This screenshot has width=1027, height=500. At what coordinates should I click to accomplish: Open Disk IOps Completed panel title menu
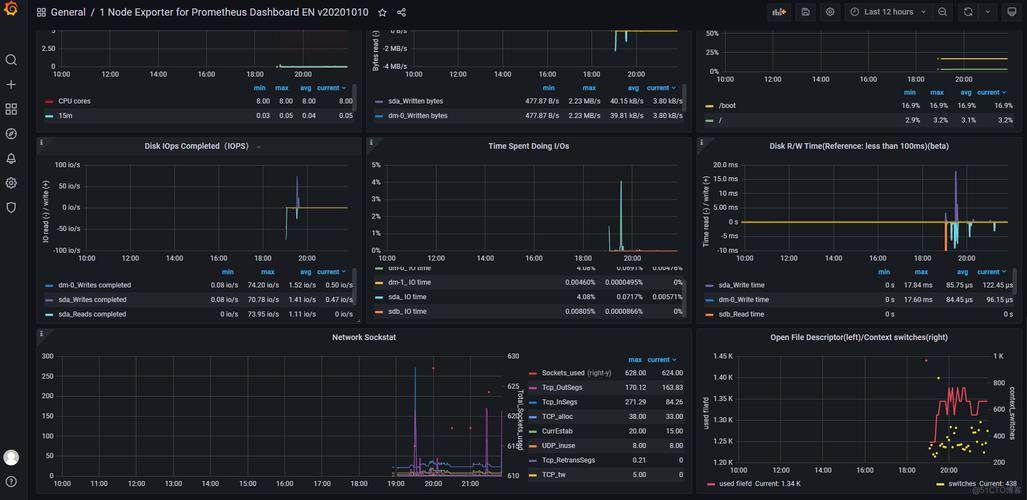196,146
